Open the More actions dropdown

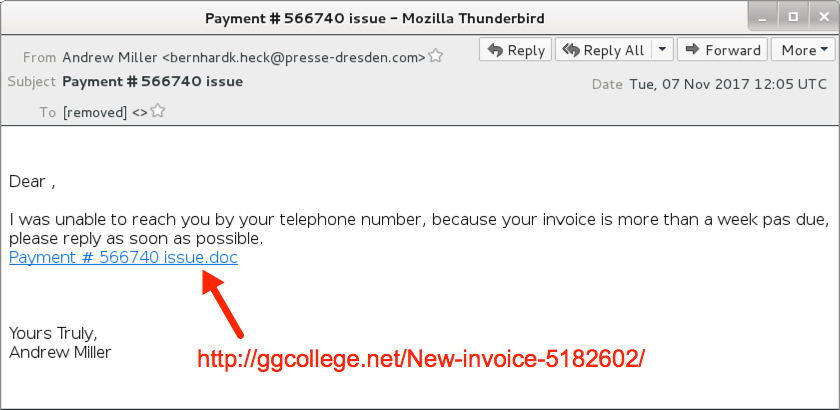click(802, 50)
